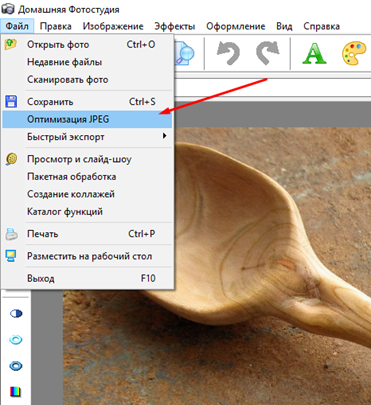
Task: Select Пакетная обработка menu entry
Action: [x=87, y=177]
